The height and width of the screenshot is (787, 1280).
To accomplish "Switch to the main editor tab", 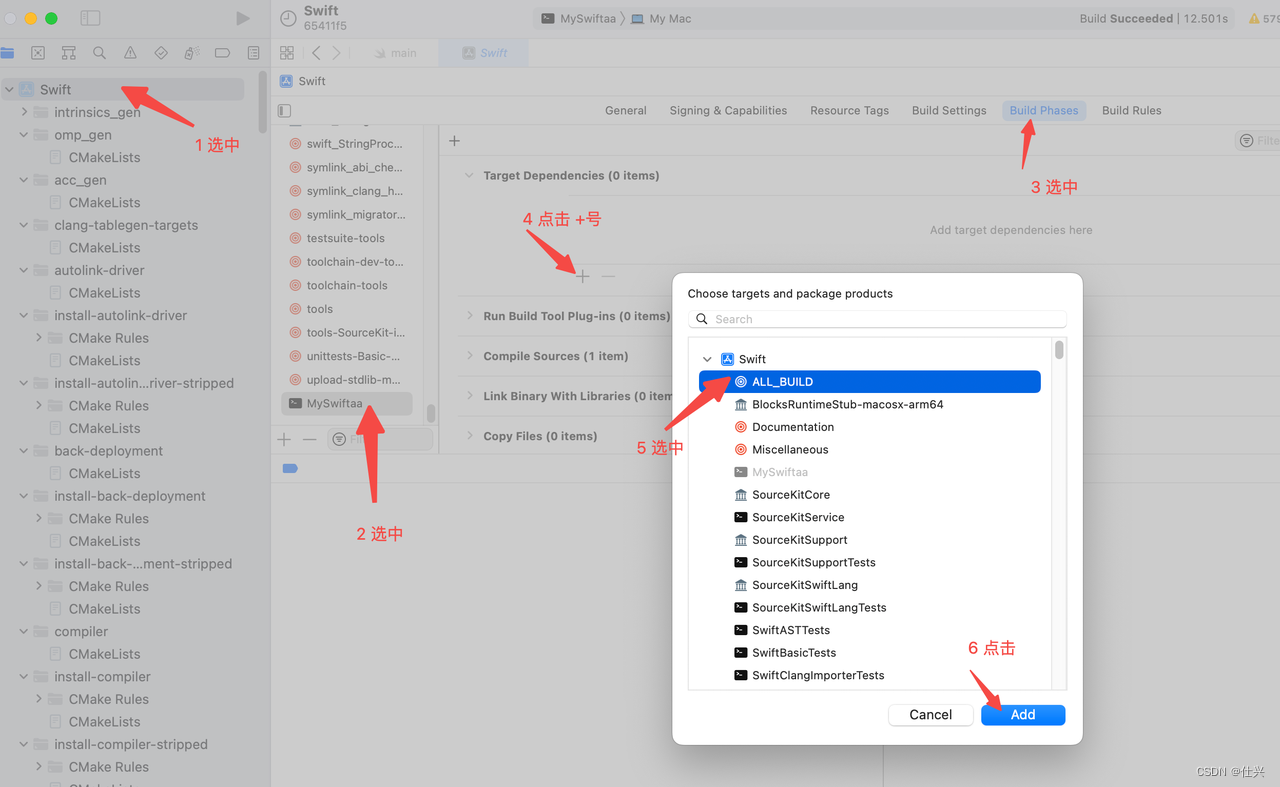I will pos(394,53).
